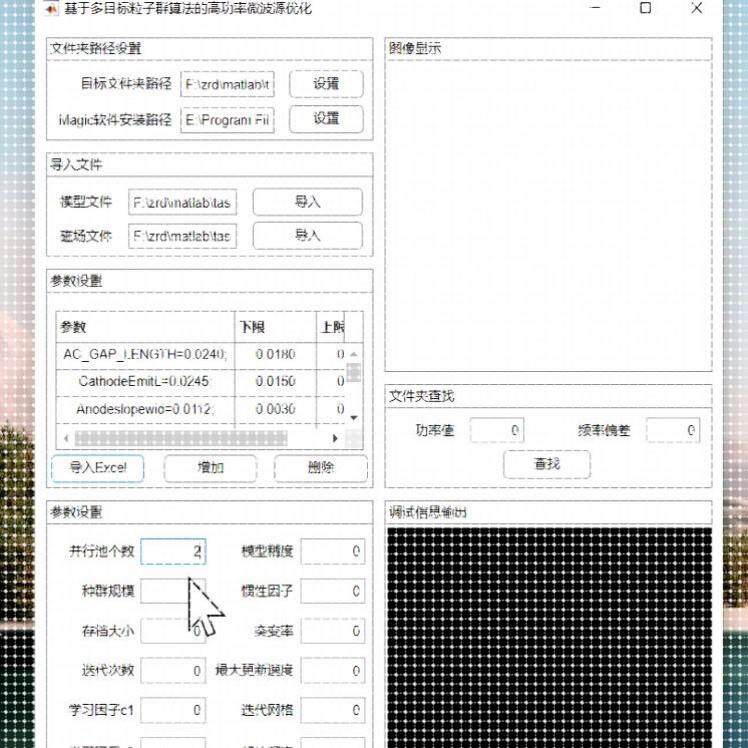Click the 迭代网格 input field
The height and width of the screenshot is (748, 748).
333,710
